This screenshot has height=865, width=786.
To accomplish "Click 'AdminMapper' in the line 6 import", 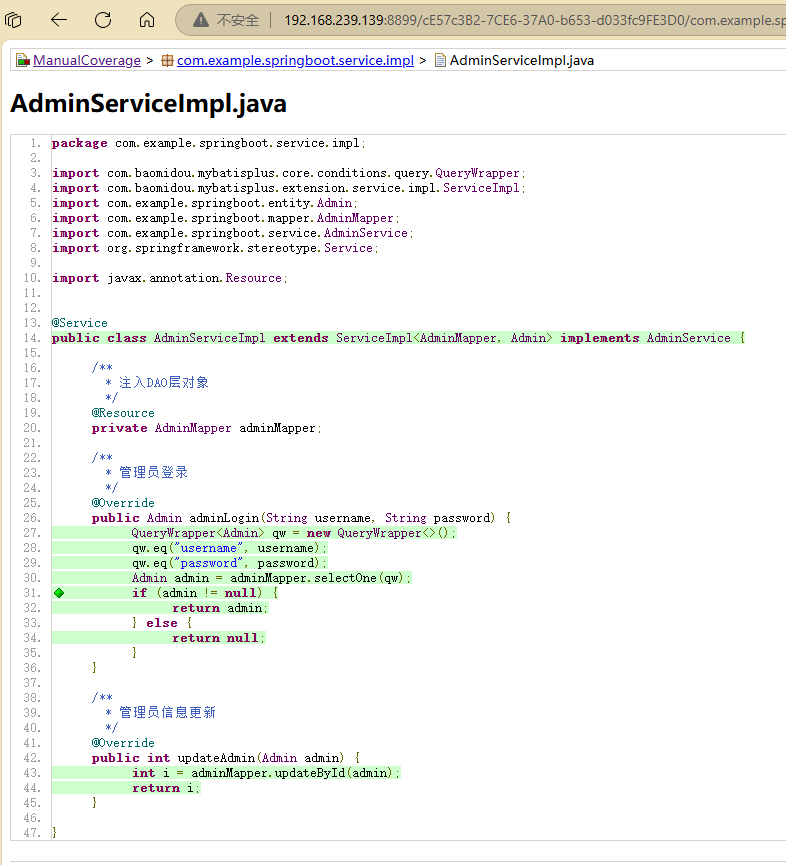I will point(355,218).
